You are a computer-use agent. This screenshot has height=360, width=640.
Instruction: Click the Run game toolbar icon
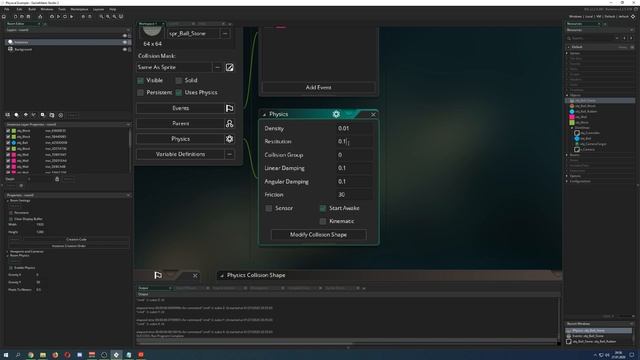58,17
